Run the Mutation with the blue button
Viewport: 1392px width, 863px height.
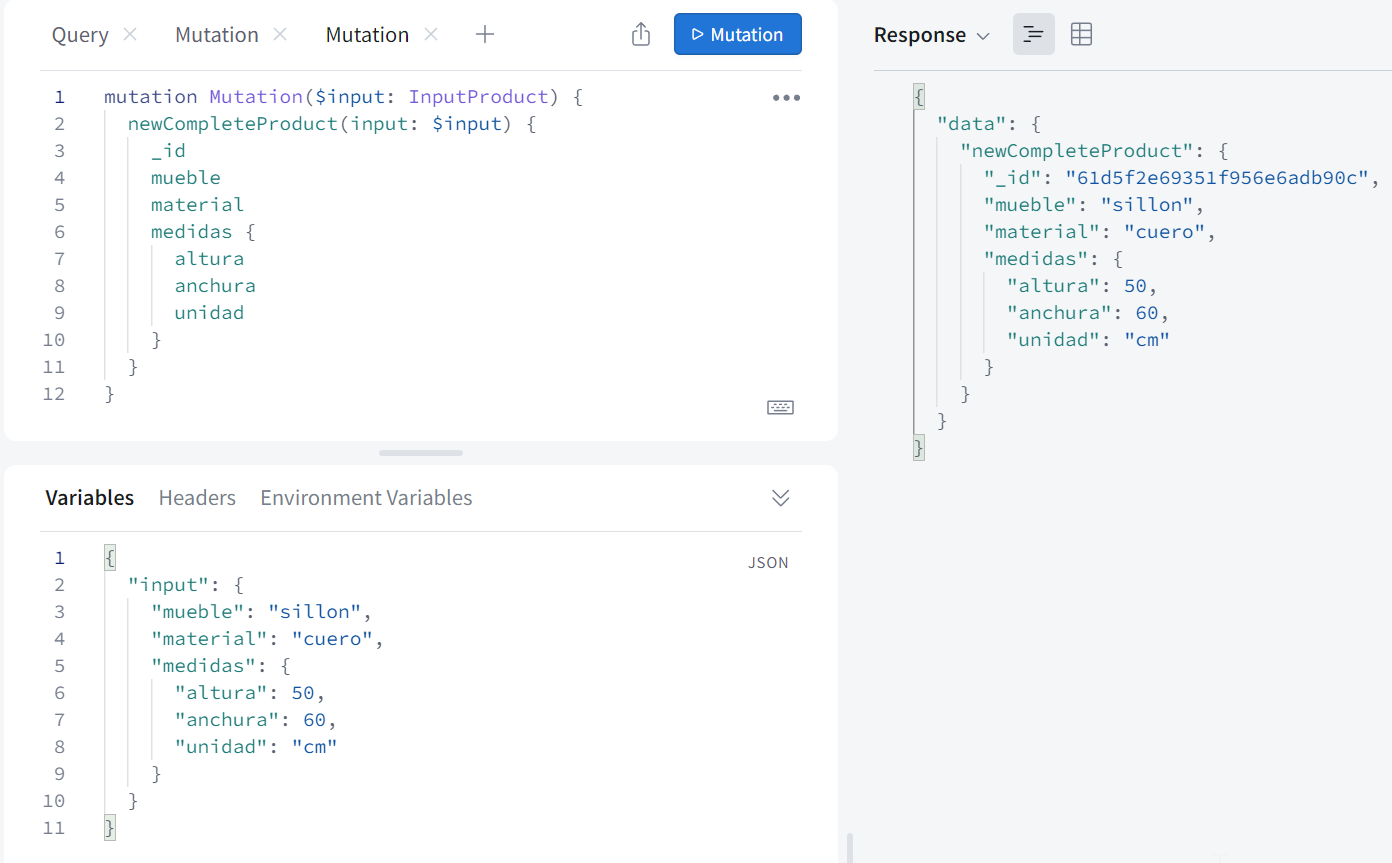click(x=738, y=34)
